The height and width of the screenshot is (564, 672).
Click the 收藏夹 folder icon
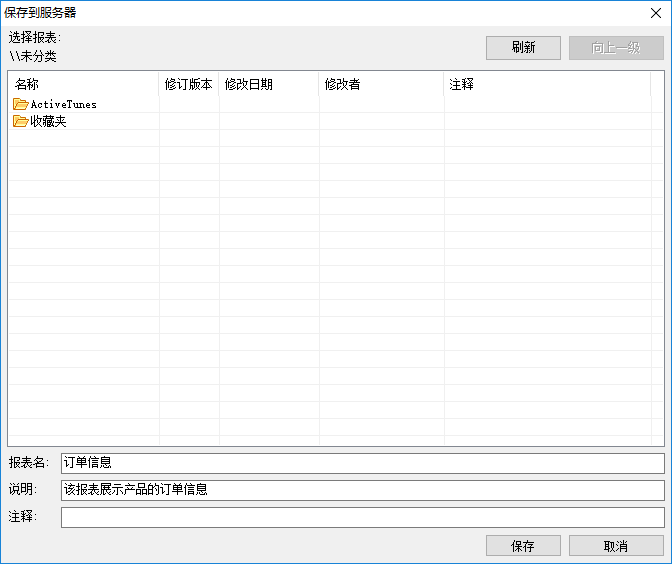tap(21, 121)
